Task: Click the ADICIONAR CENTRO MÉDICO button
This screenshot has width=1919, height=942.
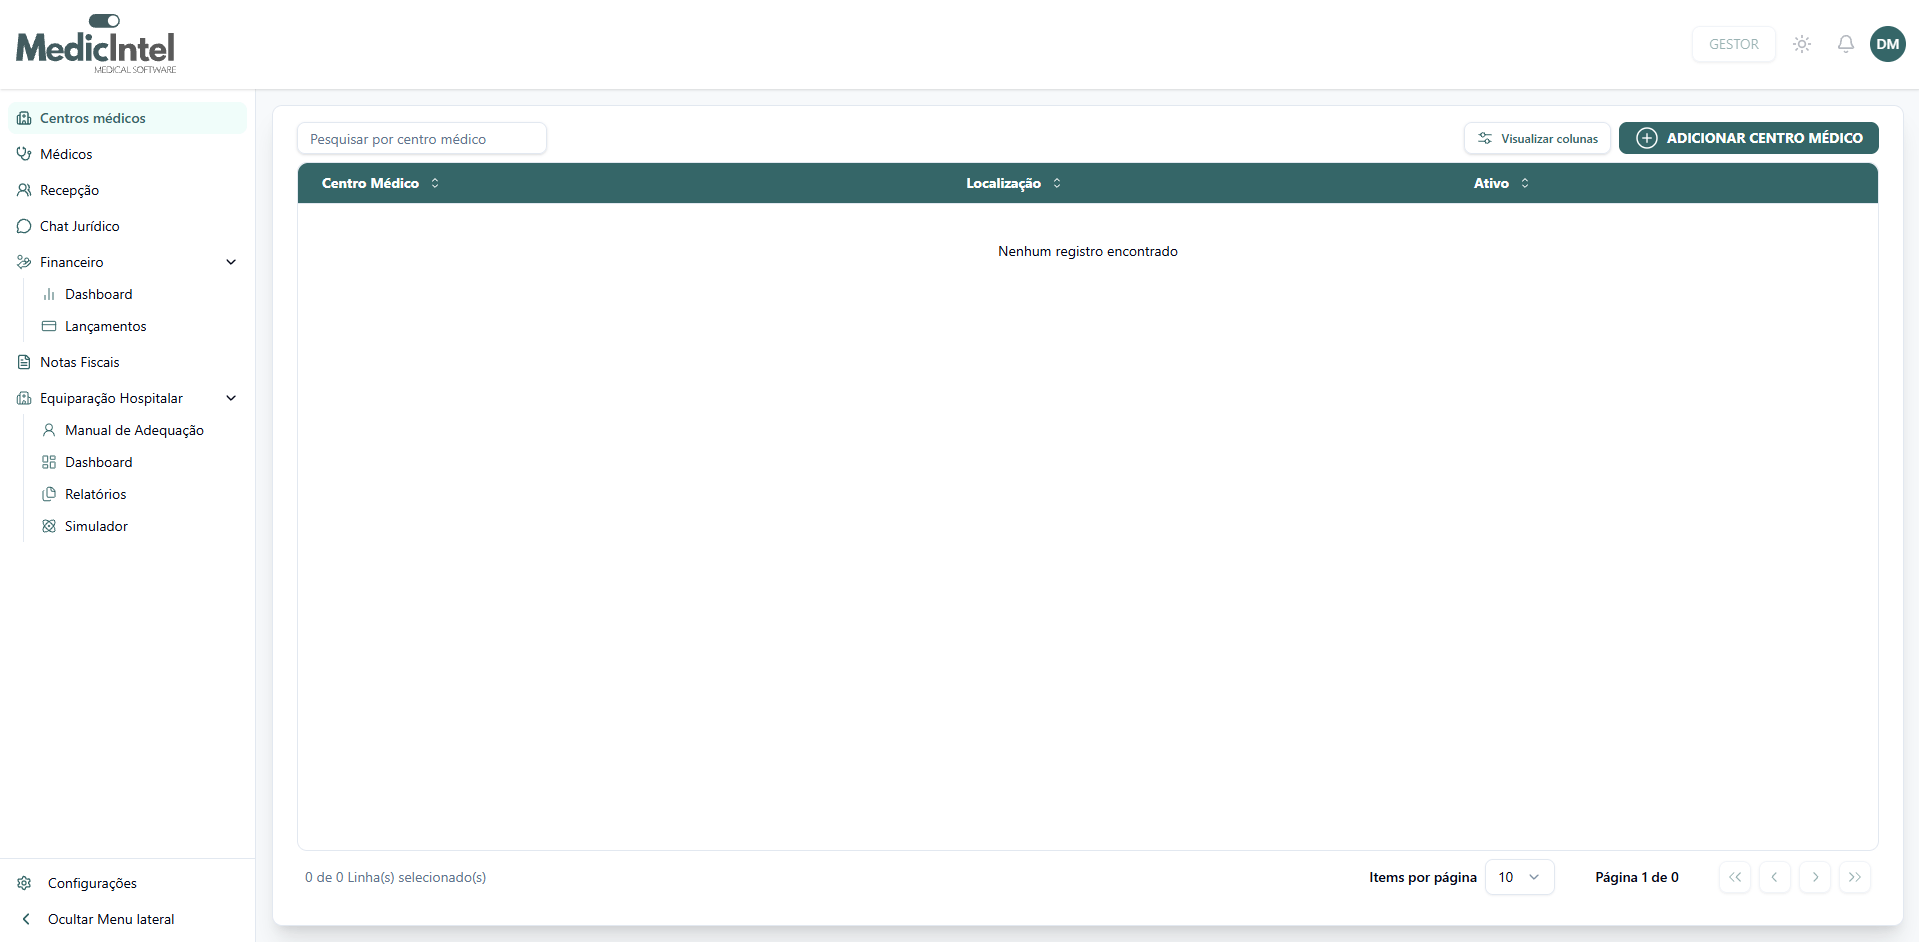Action: coord(1748,138)
